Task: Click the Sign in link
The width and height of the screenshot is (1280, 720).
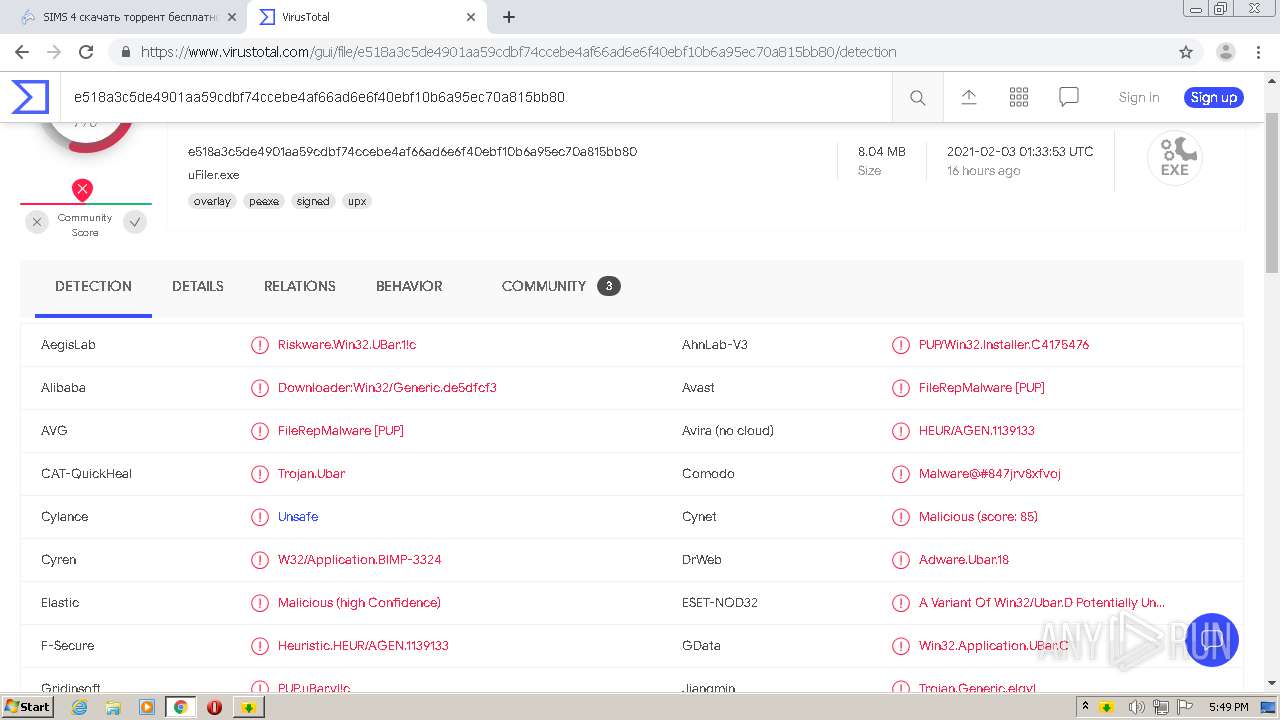Action: (x=1139, y=97)
